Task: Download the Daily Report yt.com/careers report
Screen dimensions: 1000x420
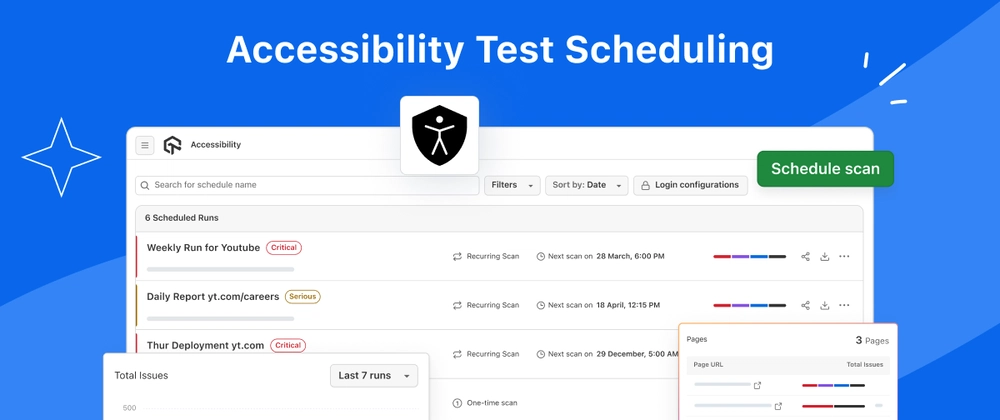Action: pos(825,305)
